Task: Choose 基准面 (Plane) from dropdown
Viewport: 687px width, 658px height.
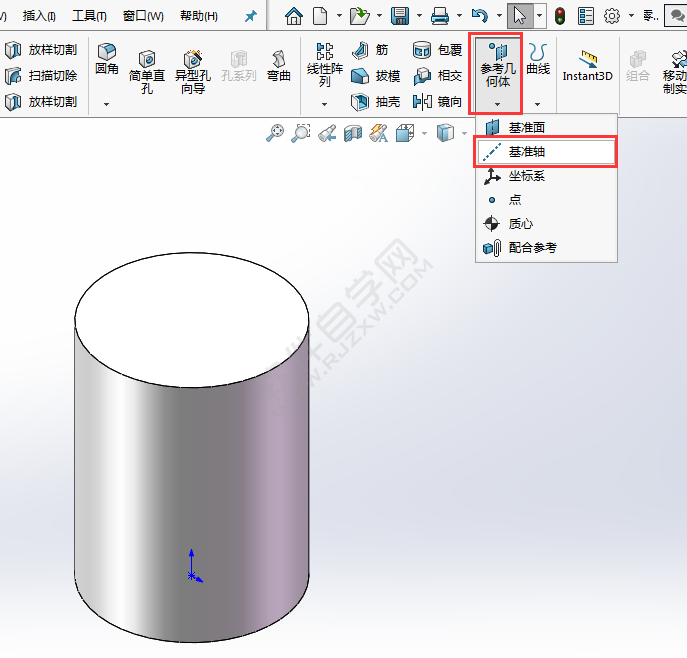Action: [x=546, y=127]
